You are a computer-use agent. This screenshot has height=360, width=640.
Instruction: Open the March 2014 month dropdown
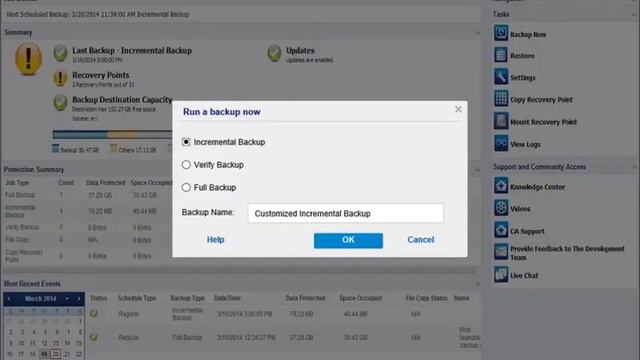(67, 299)
